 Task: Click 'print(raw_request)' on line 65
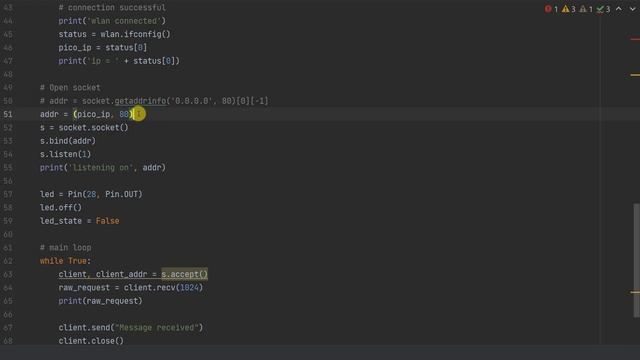click(100, 301)
